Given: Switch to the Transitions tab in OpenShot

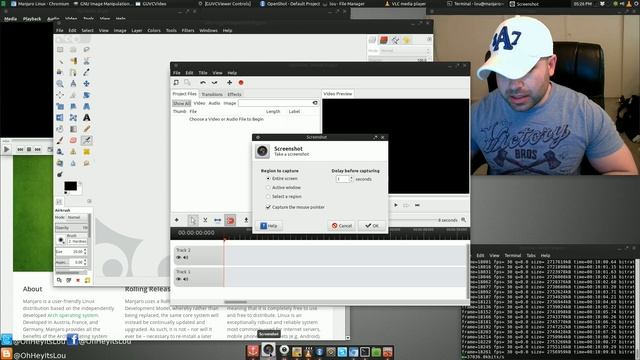Looking at the screenshot, I should [x=212, y=94].
